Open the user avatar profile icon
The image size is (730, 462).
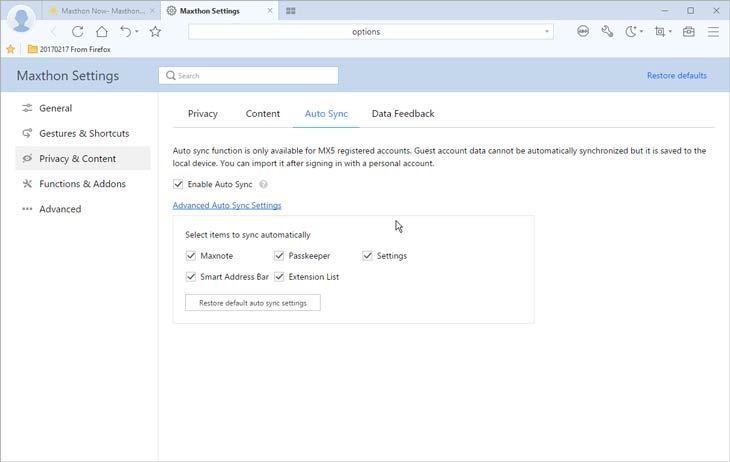pyautogui.click(x=21, y=20)
